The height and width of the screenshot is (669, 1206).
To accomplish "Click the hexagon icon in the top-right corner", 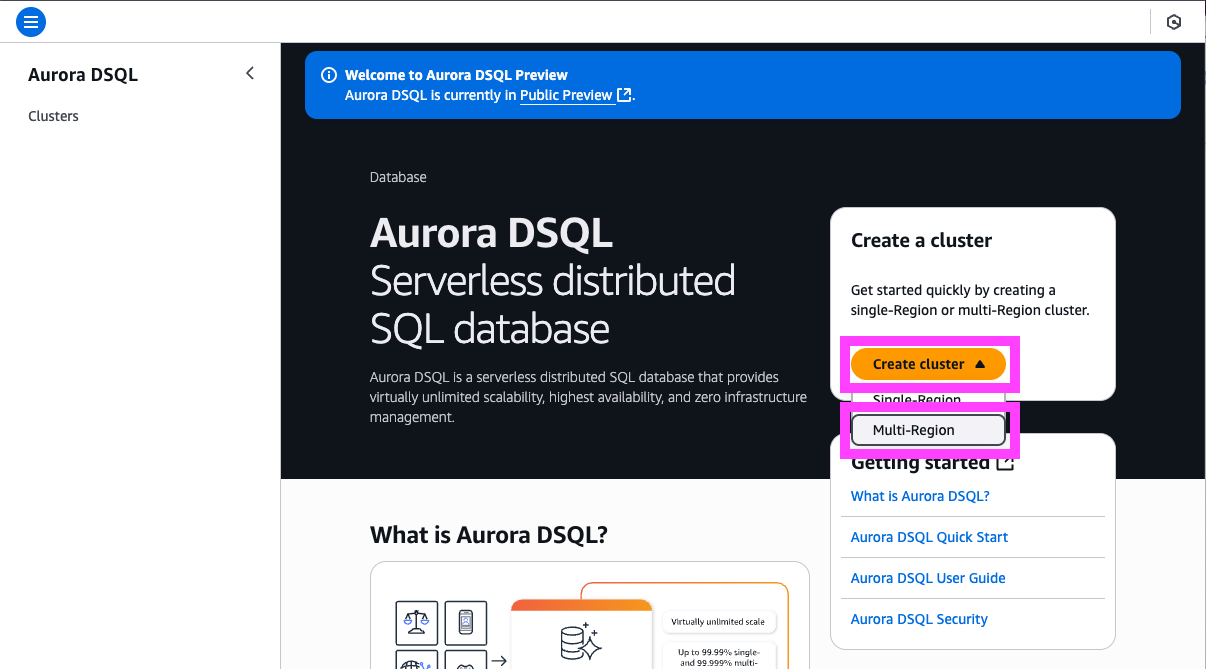I will [x=1174, y=22].
